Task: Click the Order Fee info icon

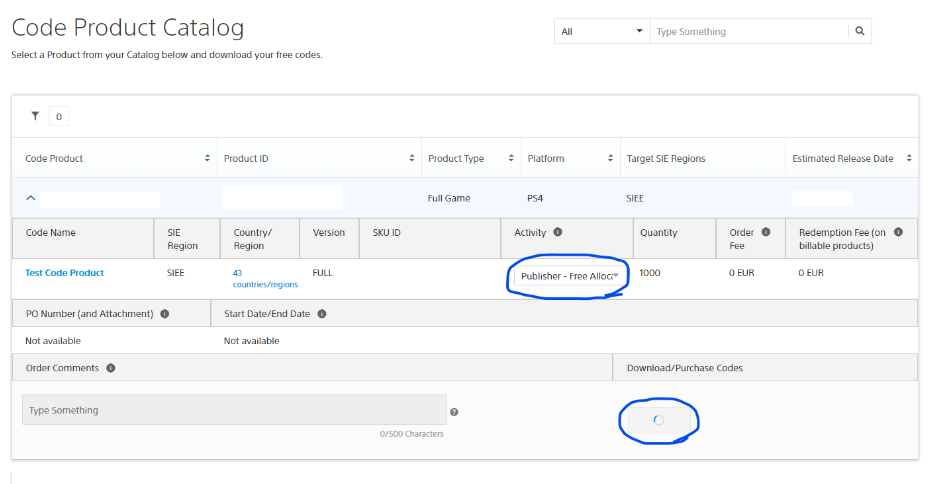Action: 766,232
